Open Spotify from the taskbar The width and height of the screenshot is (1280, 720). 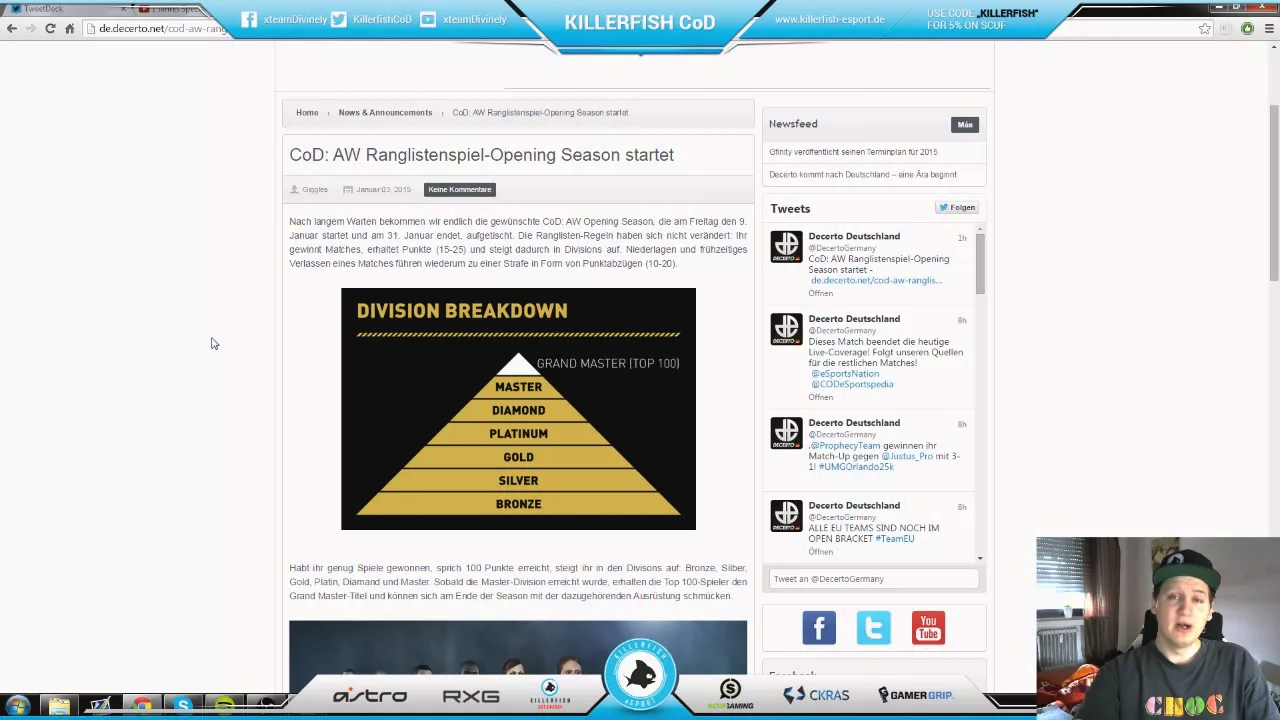click(x=225, y=707)
